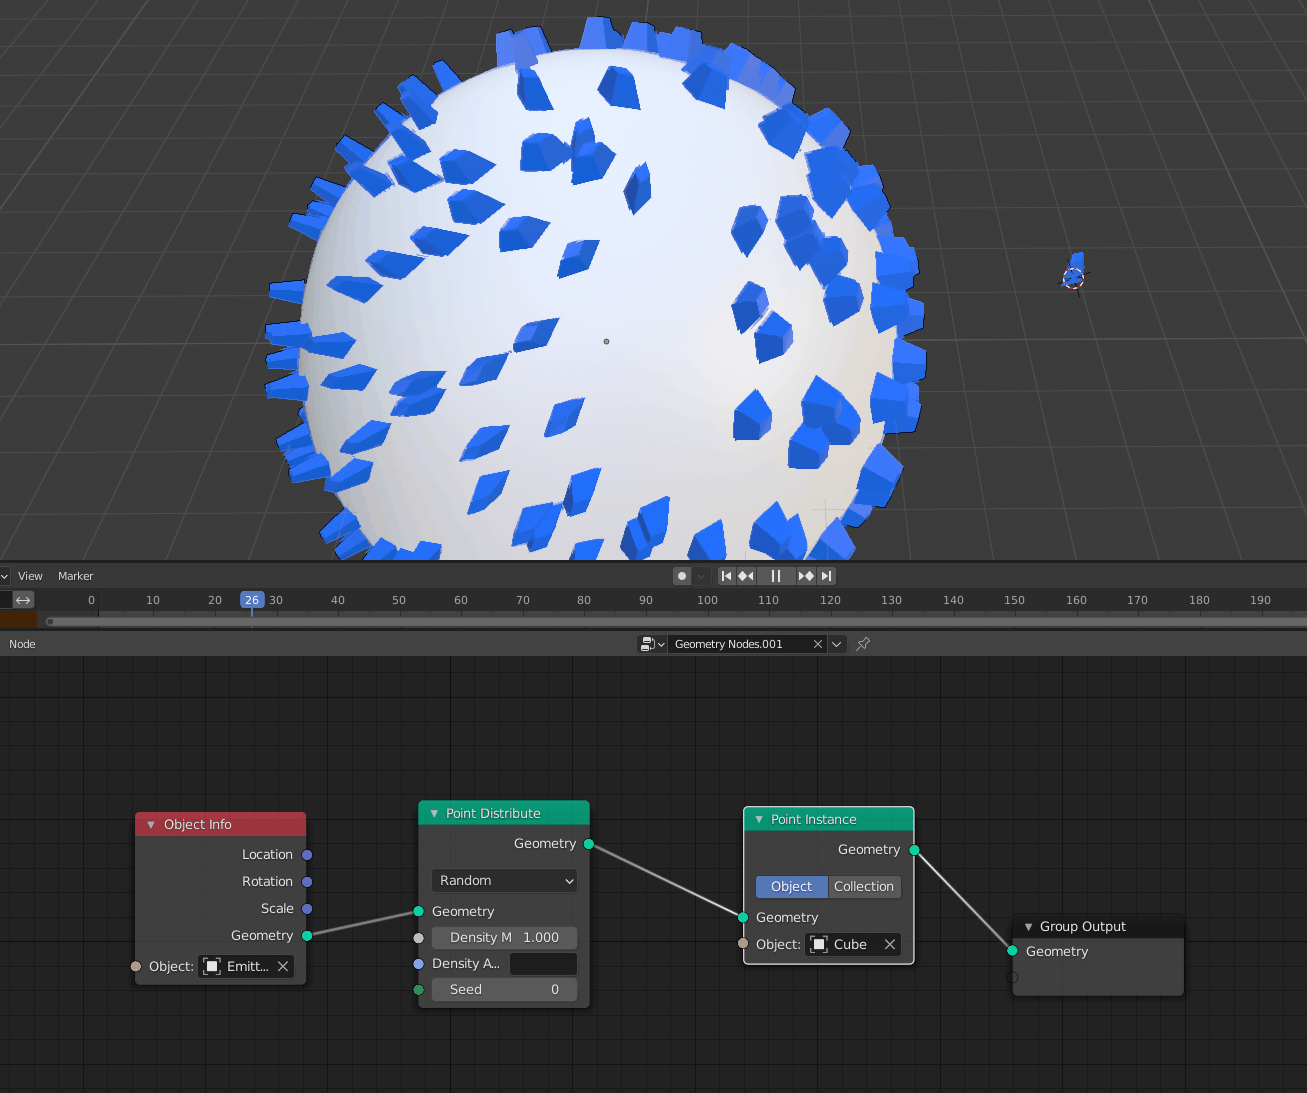Open the dropdown next to node group name
Screen dimensions: 1307x1093
[837, 644]
